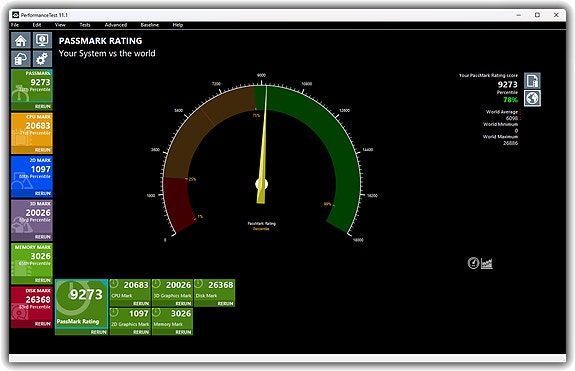Switch to gauge dial view icon
This screenshot has height=371, width=575.
click(473, 263)
